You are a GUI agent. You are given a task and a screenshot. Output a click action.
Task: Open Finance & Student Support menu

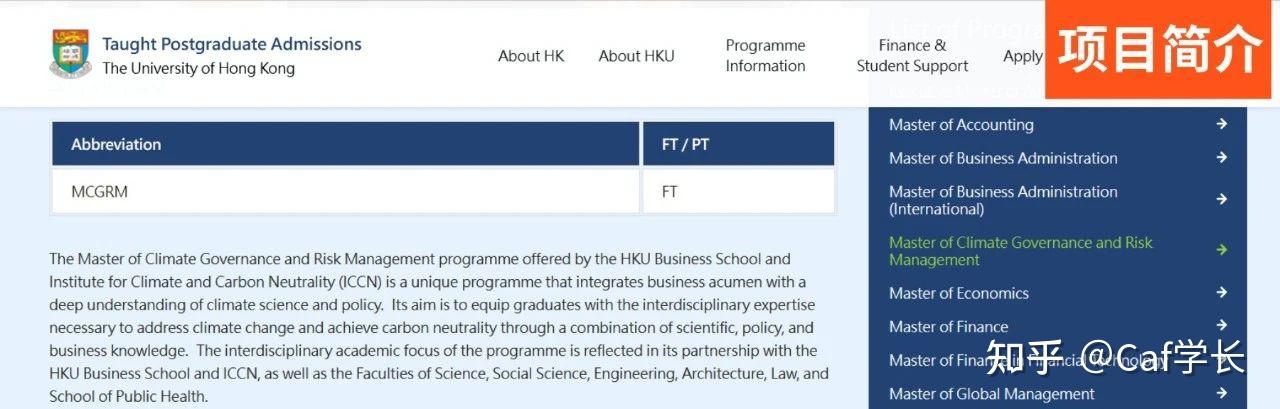pos(912,56)
